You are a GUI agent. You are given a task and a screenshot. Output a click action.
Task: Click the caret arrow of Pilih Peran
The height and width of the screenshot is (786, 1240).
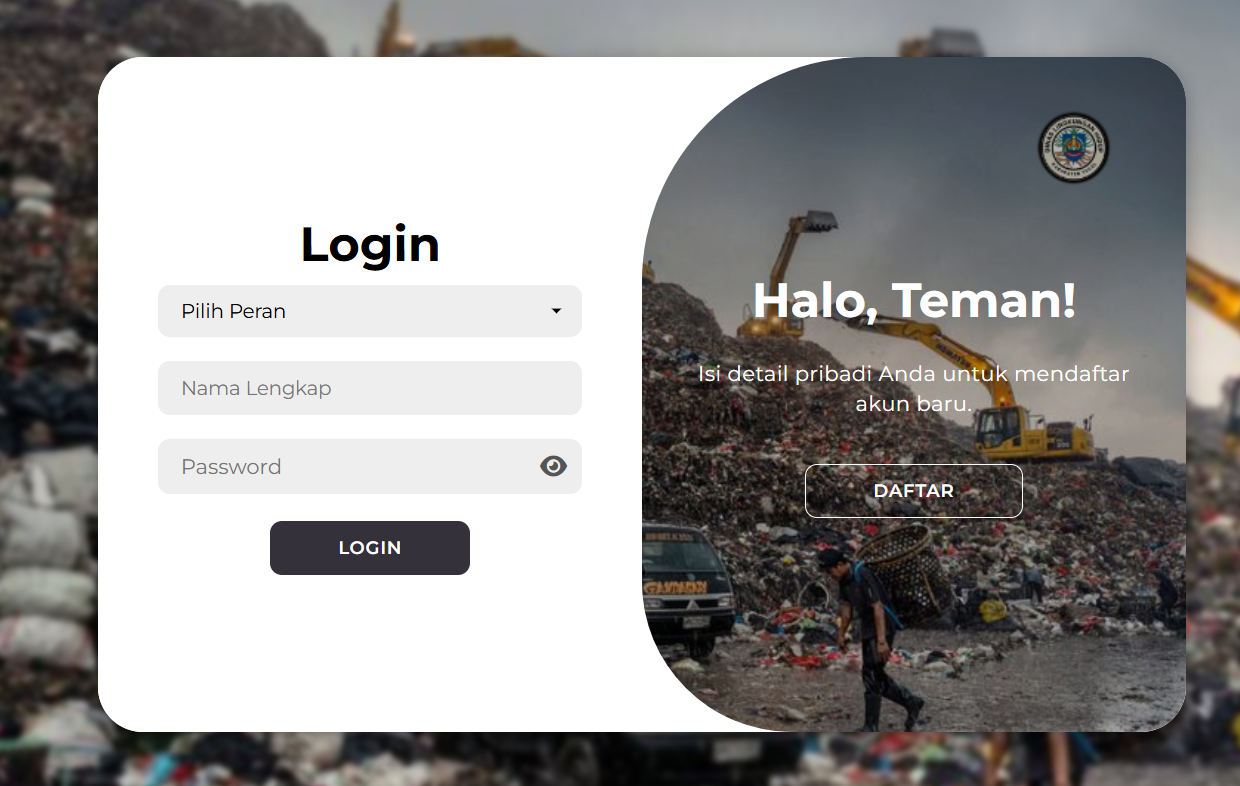coord(556,311)
